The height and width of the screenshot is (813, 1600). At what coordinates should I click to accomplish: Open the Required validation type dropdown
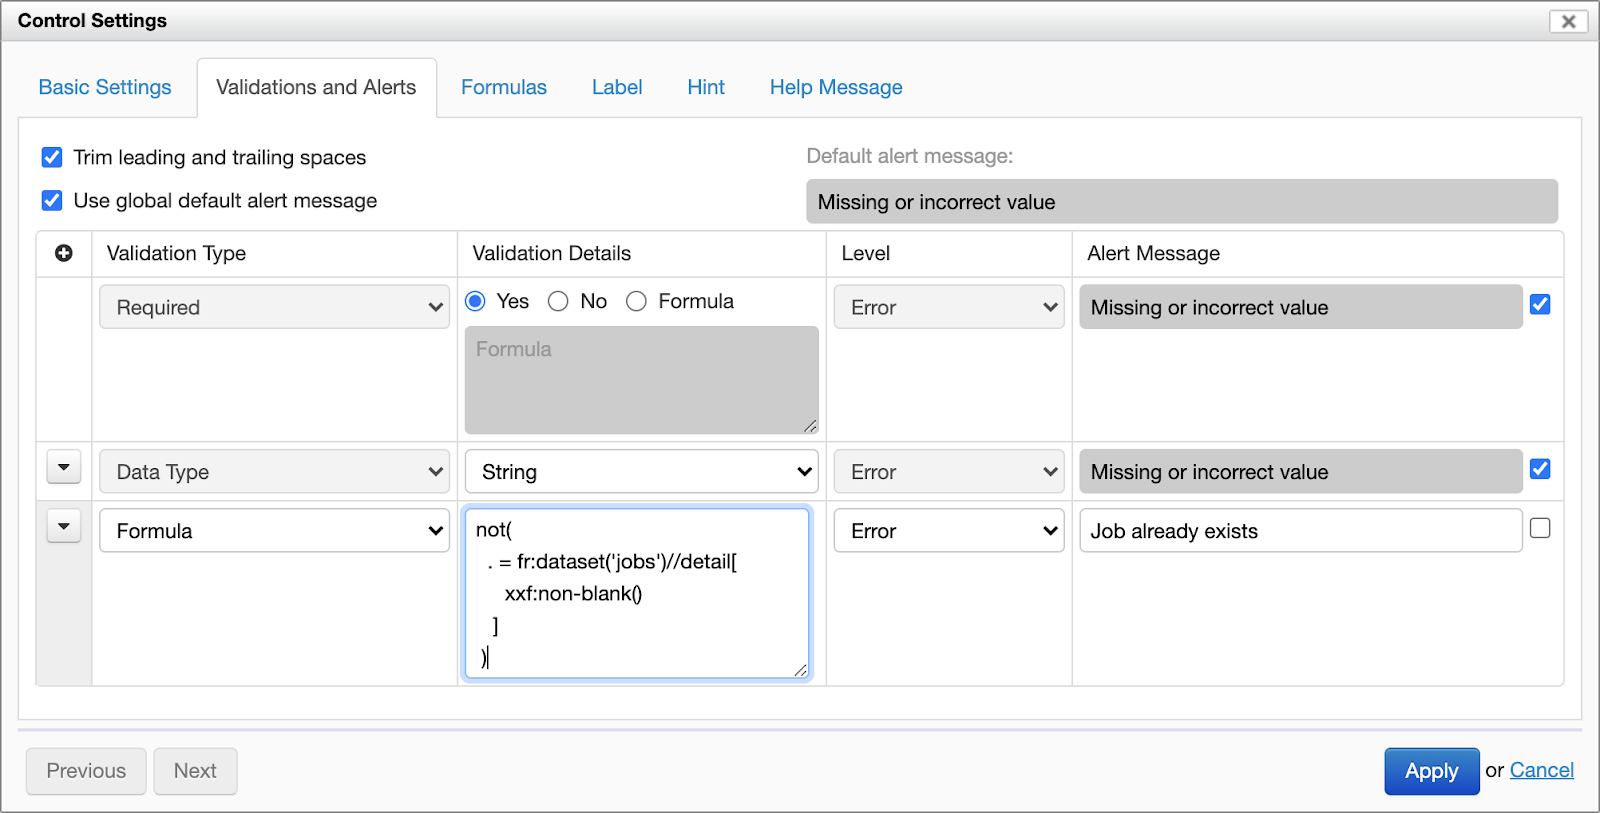click(x=274, y=307)
